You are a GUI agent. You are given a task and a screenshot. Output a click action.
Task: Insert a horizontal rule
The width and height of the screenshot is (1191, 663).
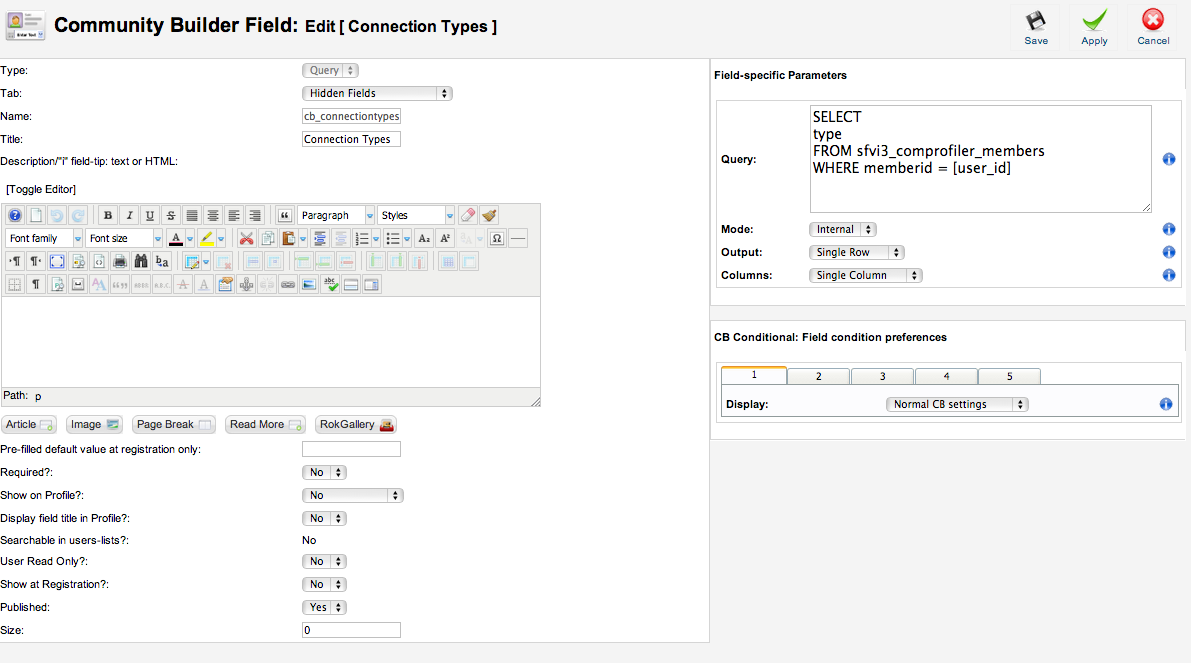pos(518,238)
